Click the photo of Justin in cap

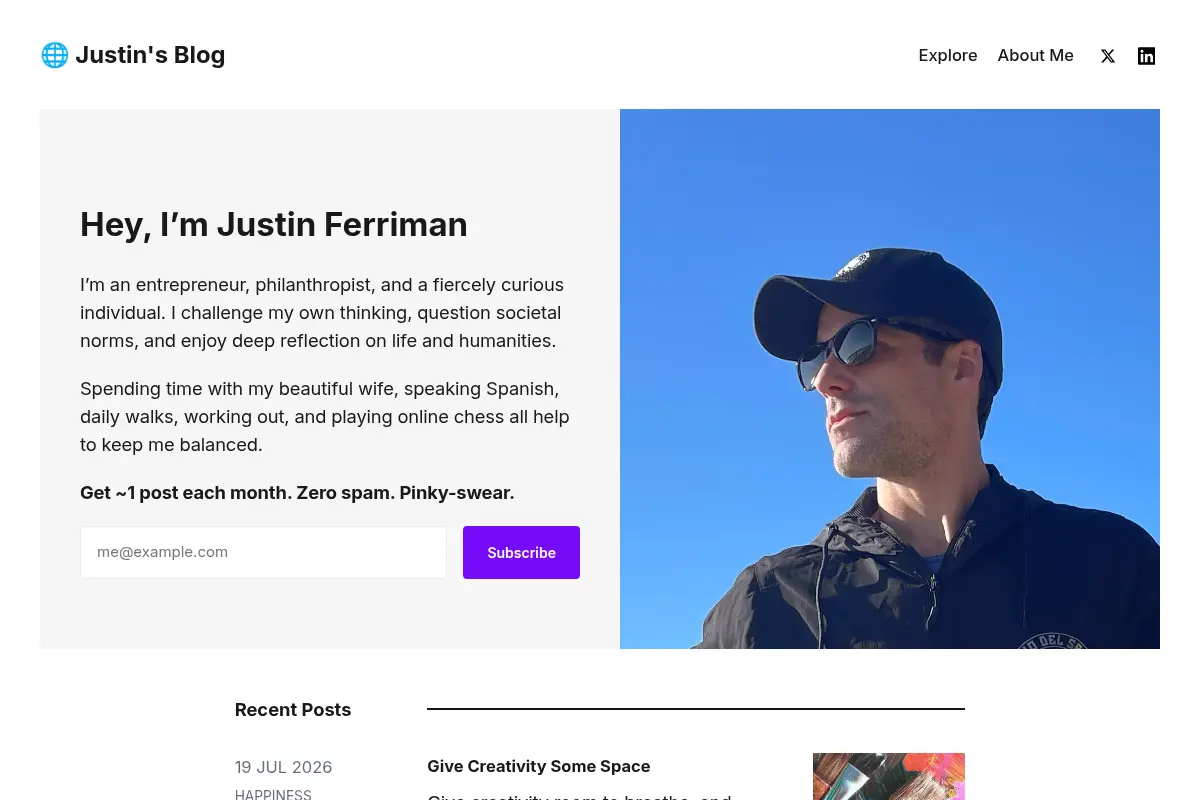pyautogui.click(x=890, y=379)
